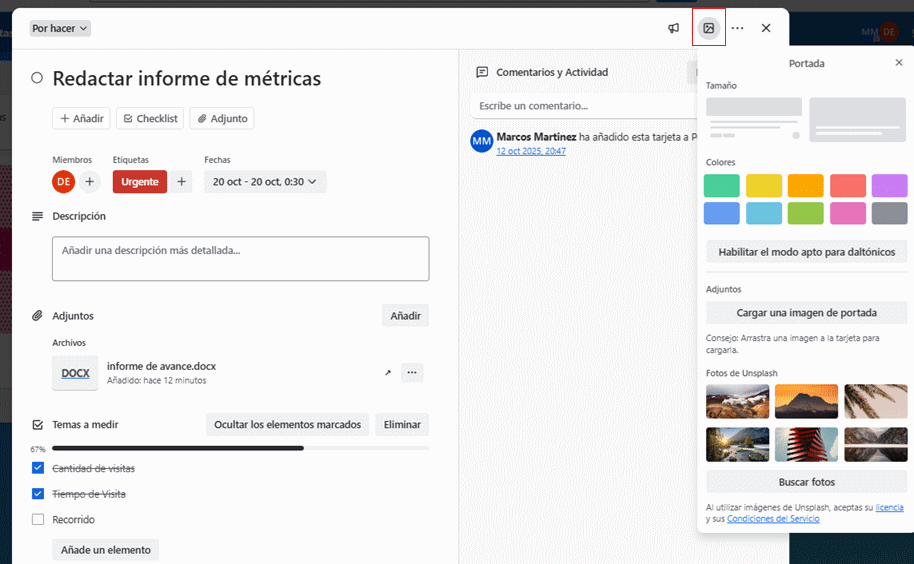914x564 pixels.
Task: Click plus icon to add a member
Action: (90, 181)
